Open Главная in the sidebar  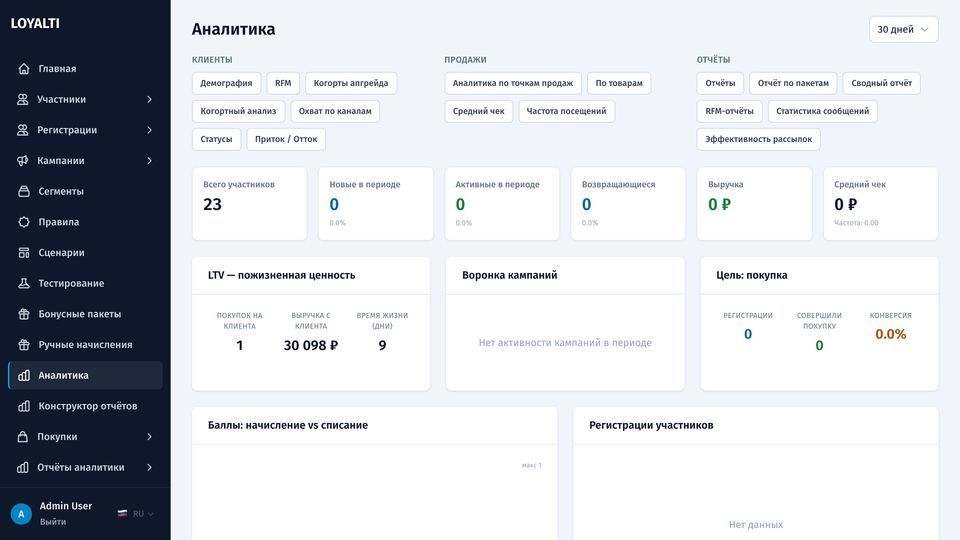pos(85,69)
